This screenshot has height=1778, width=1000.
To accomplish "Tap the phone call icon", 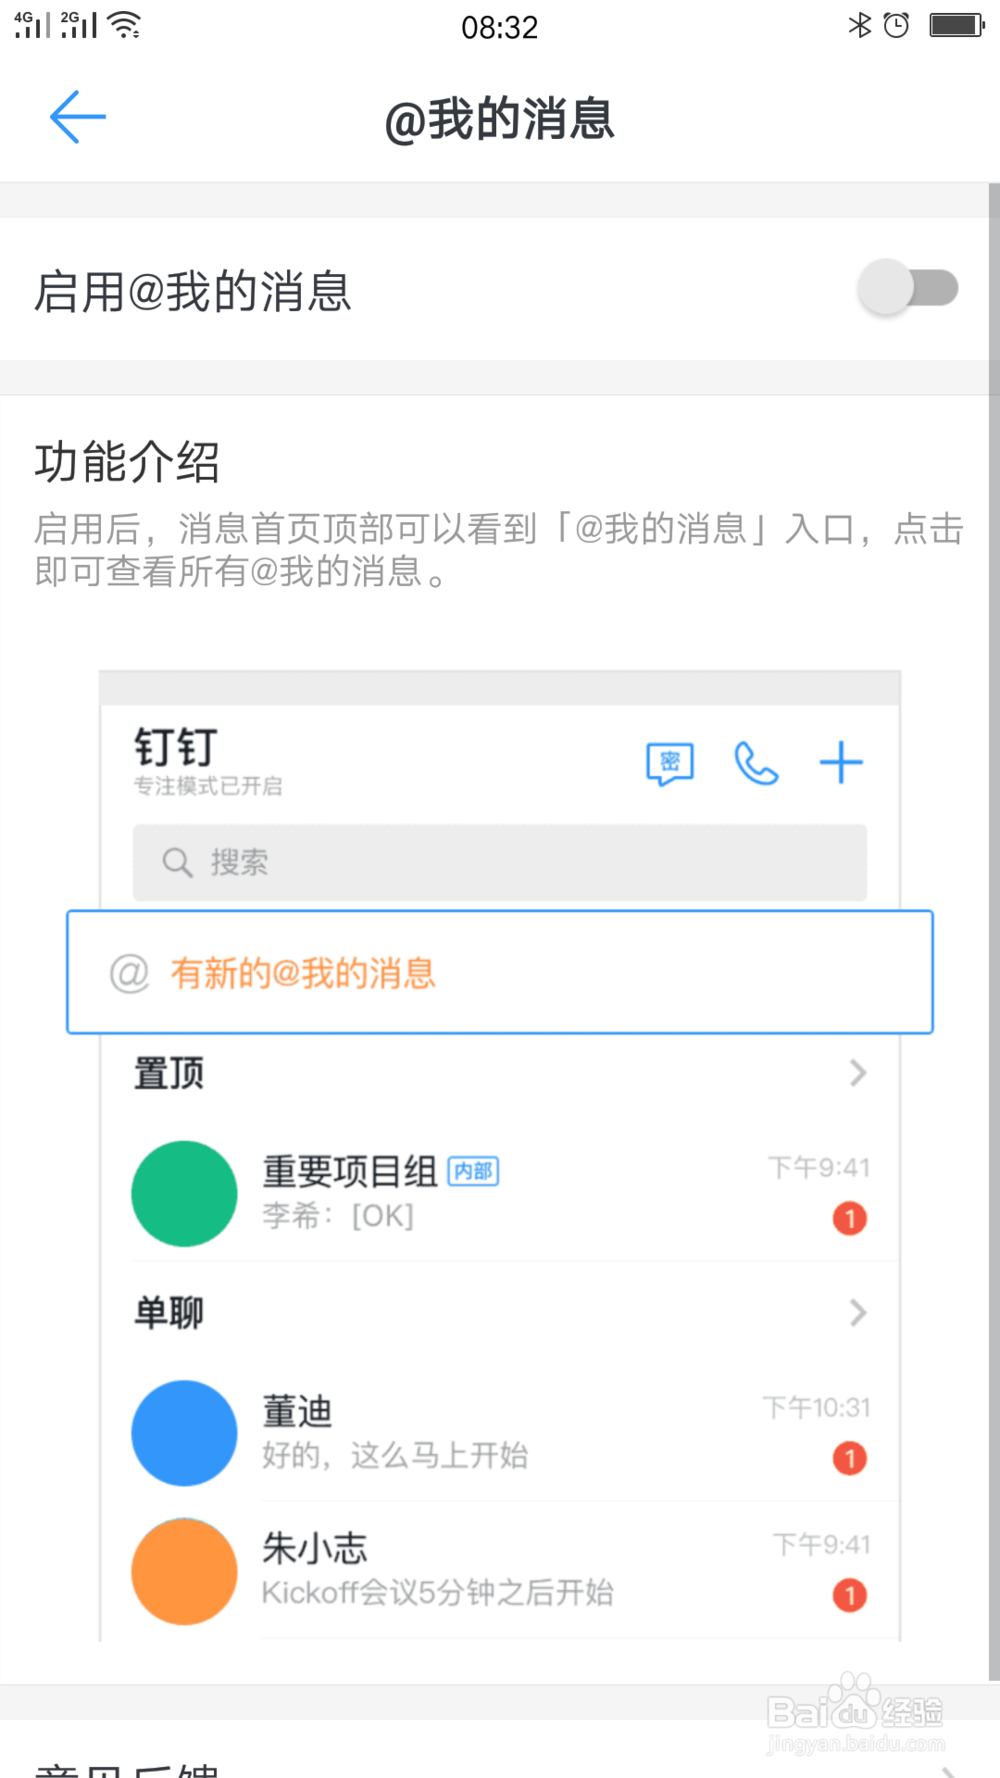I will coord(756,764).
